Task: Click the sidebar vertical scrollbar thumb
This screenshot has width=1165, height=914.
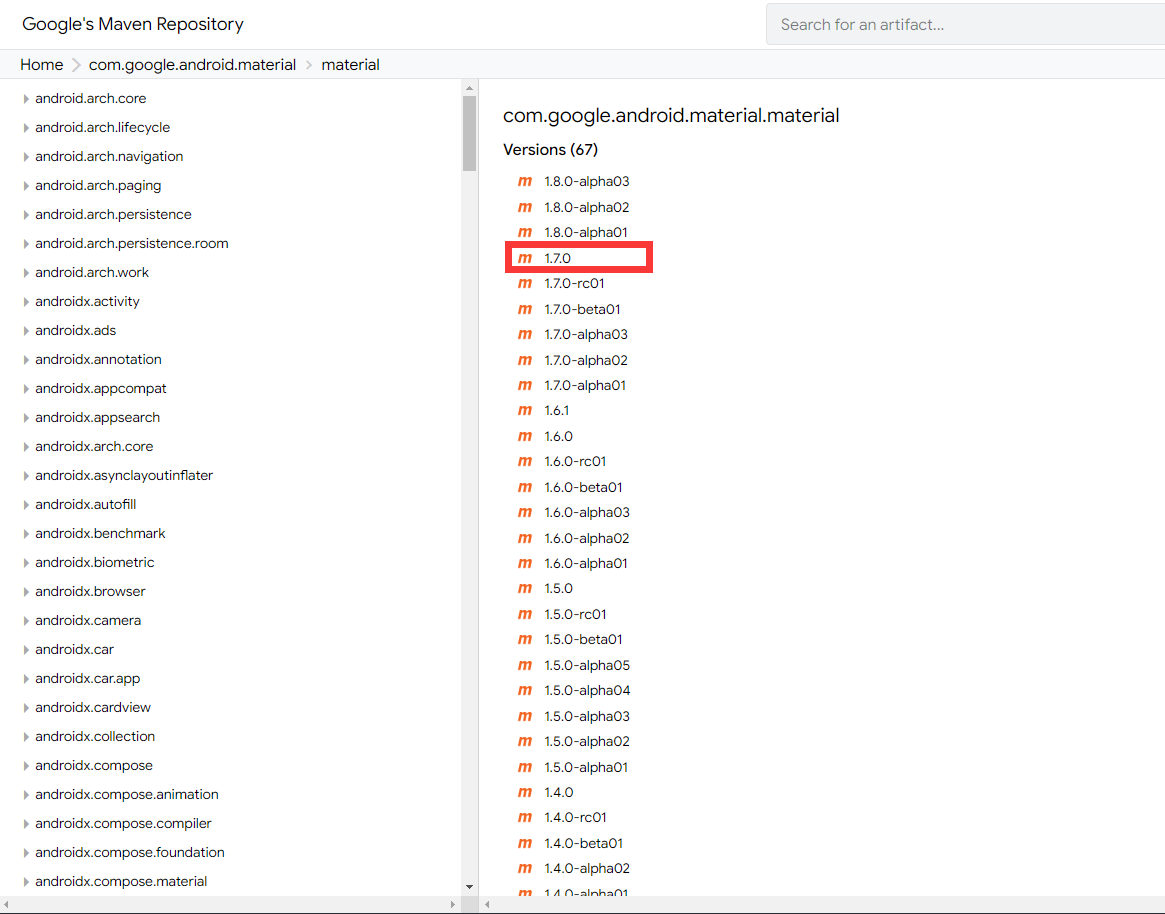Action: (469, 133)
